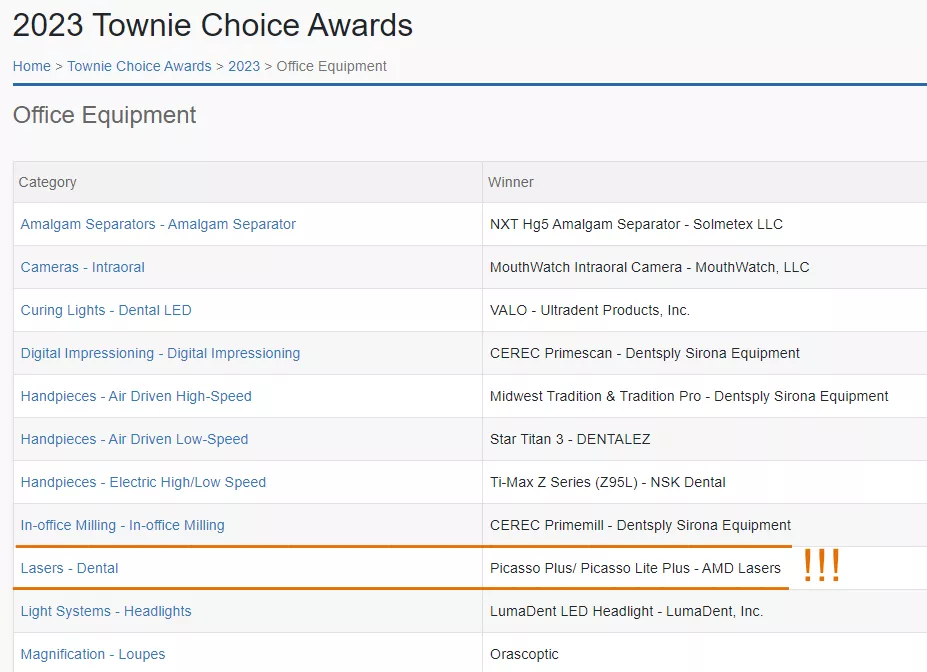Open Handpieces - Electric High/Low Speed link
The width and height of the screenshot is (927, 672).
pos(143,483)
